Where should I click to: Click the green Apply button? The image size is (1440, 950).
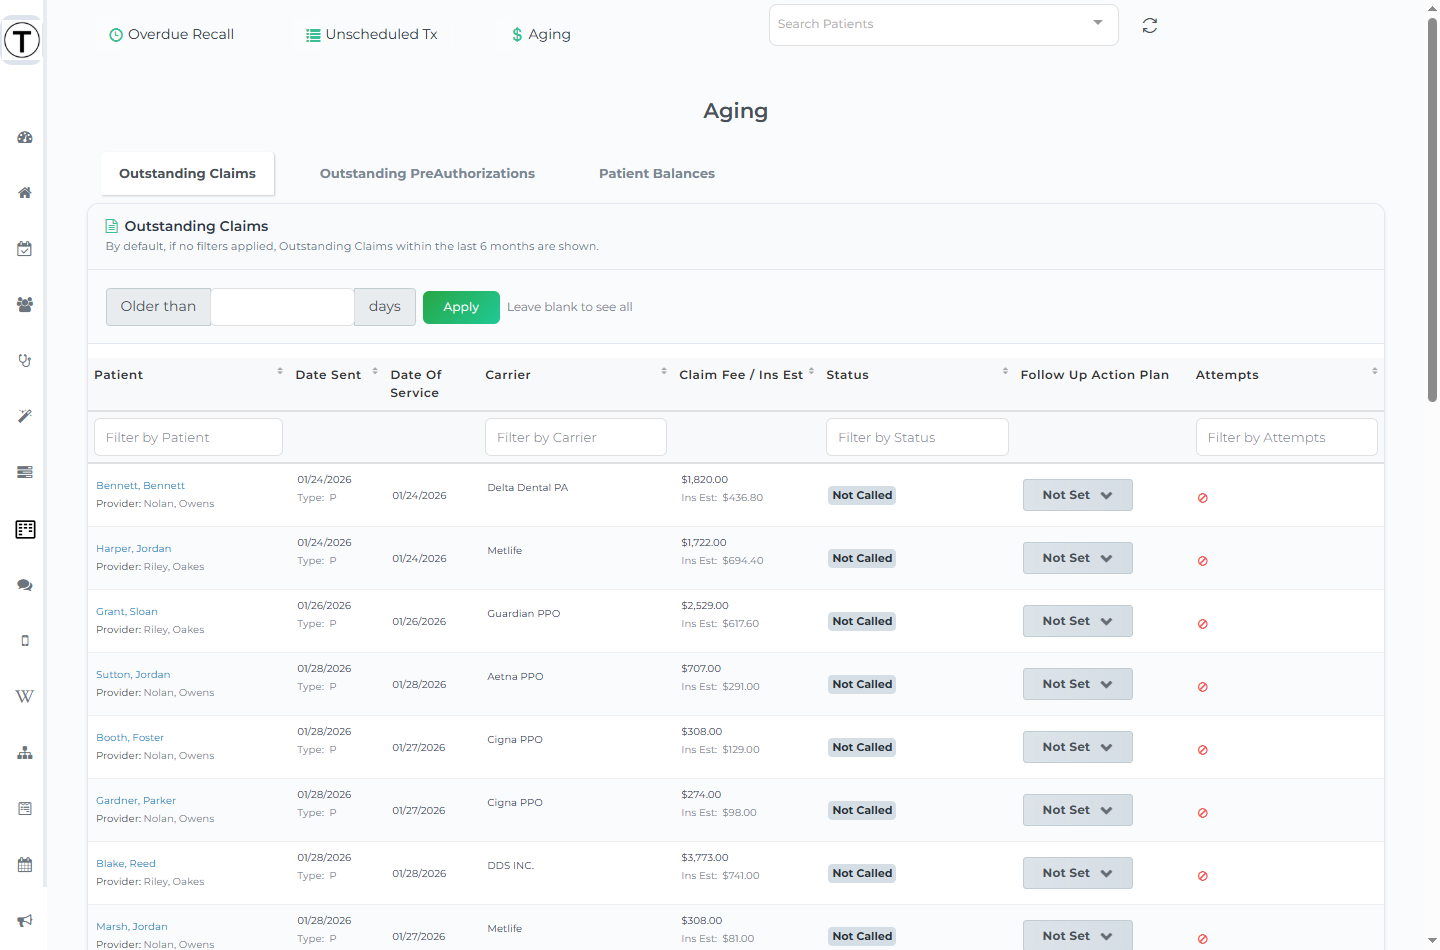coord(461,307)
